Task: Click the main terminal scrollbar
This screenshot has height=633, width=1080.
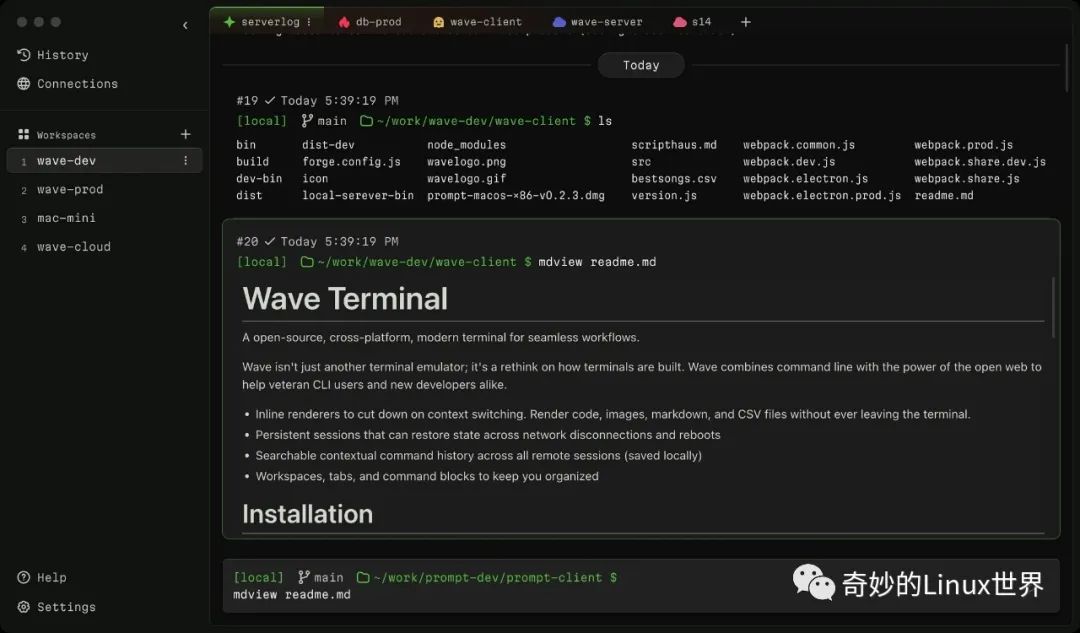Action: 1067,68
